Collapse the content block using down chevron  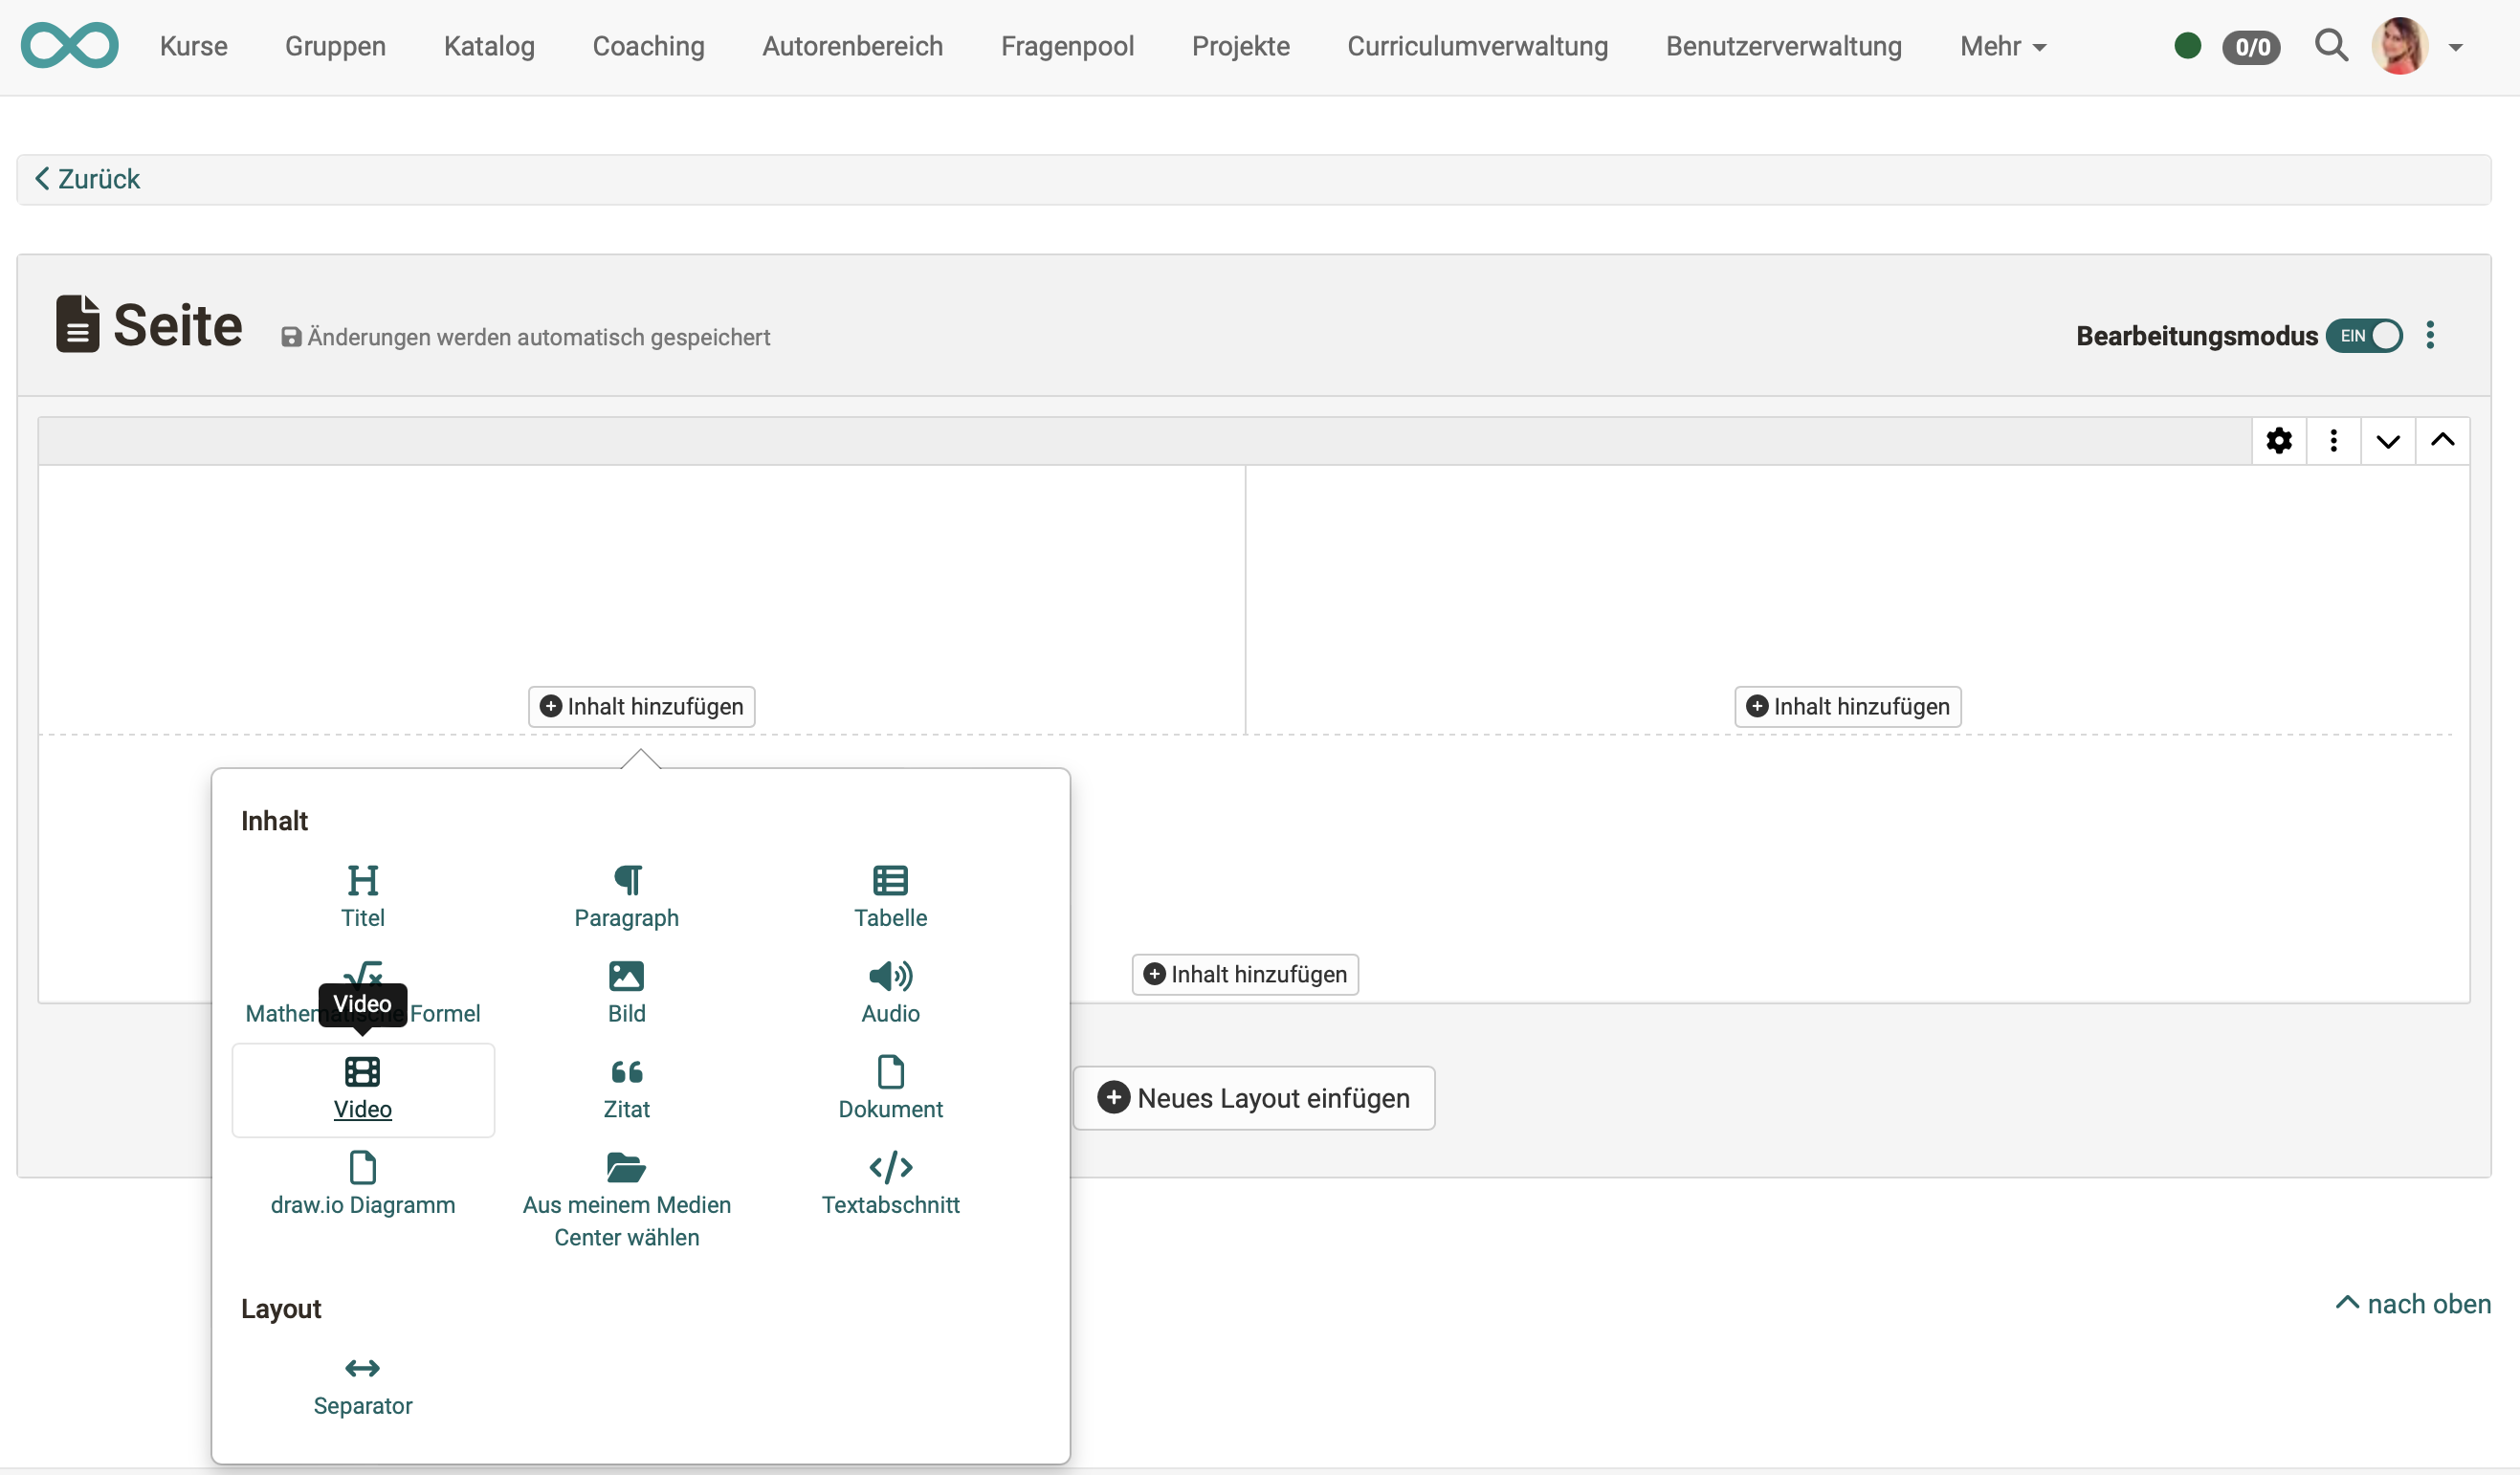click(2388, 441)
